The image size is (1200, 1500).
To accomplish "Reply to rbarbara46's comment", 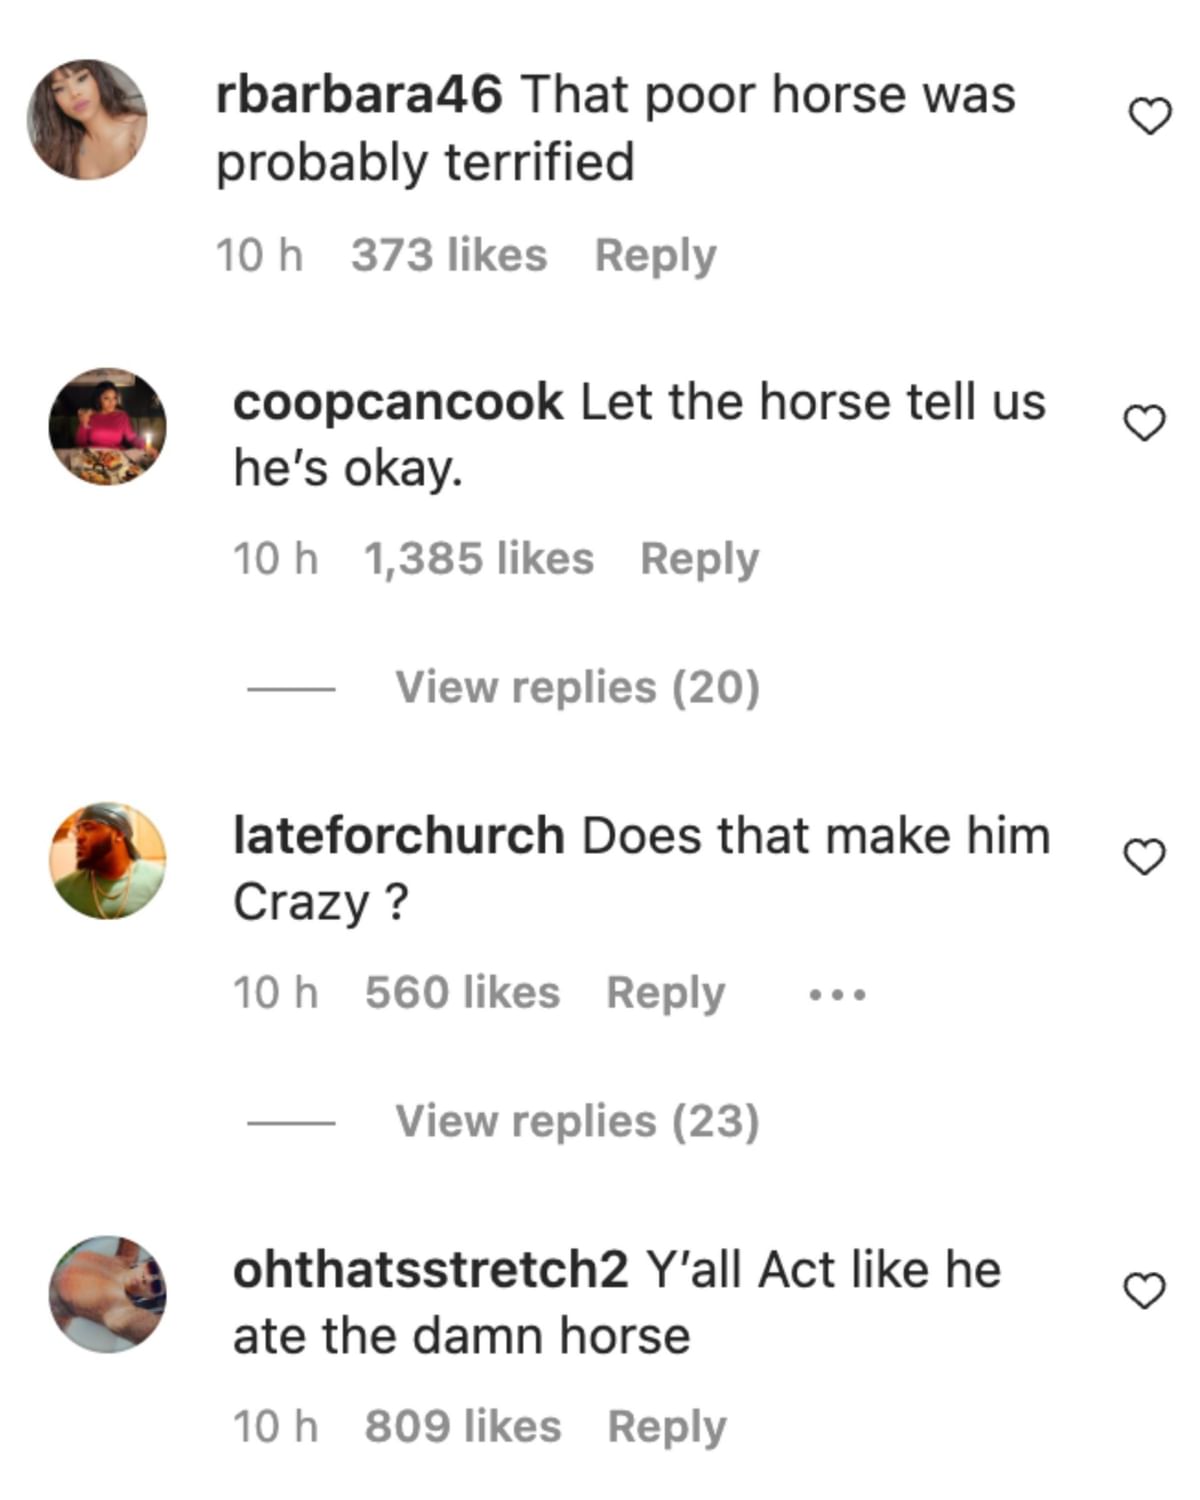I will [x=656, y=253].
